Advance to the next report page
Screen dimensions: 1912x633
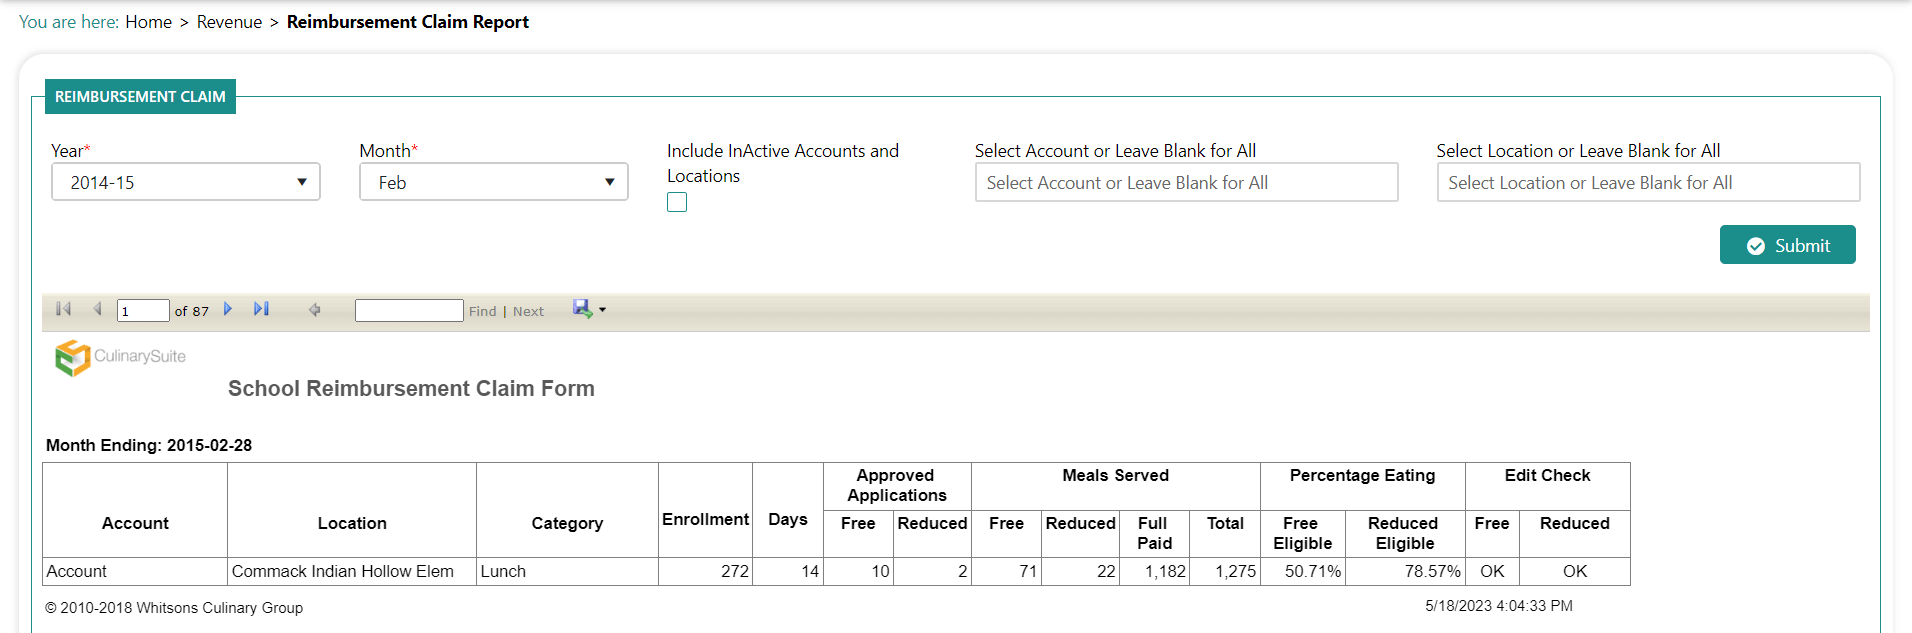[228, 309]
